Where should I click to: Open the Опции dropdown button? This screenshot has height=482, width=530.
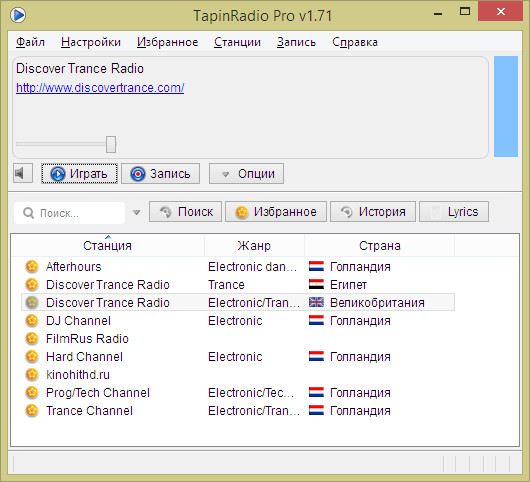click(x=246, y=173)
